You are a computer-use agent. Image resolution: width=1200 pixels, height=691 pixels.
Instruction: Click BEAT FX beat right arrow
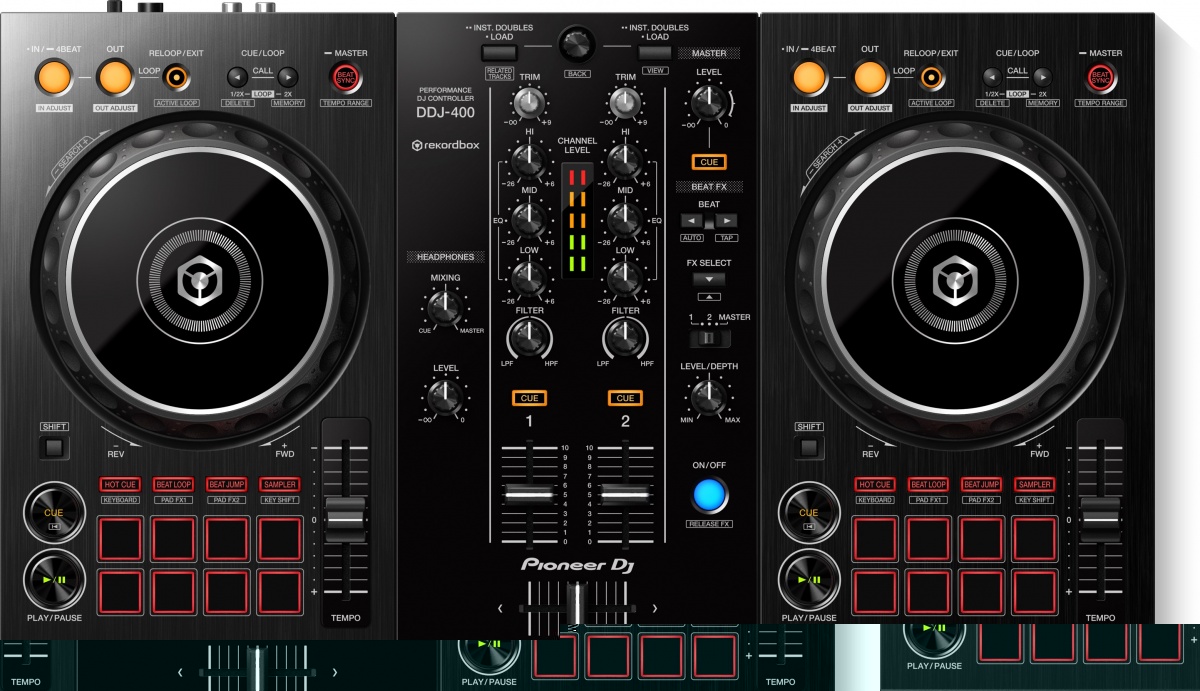tap(726, 219)
